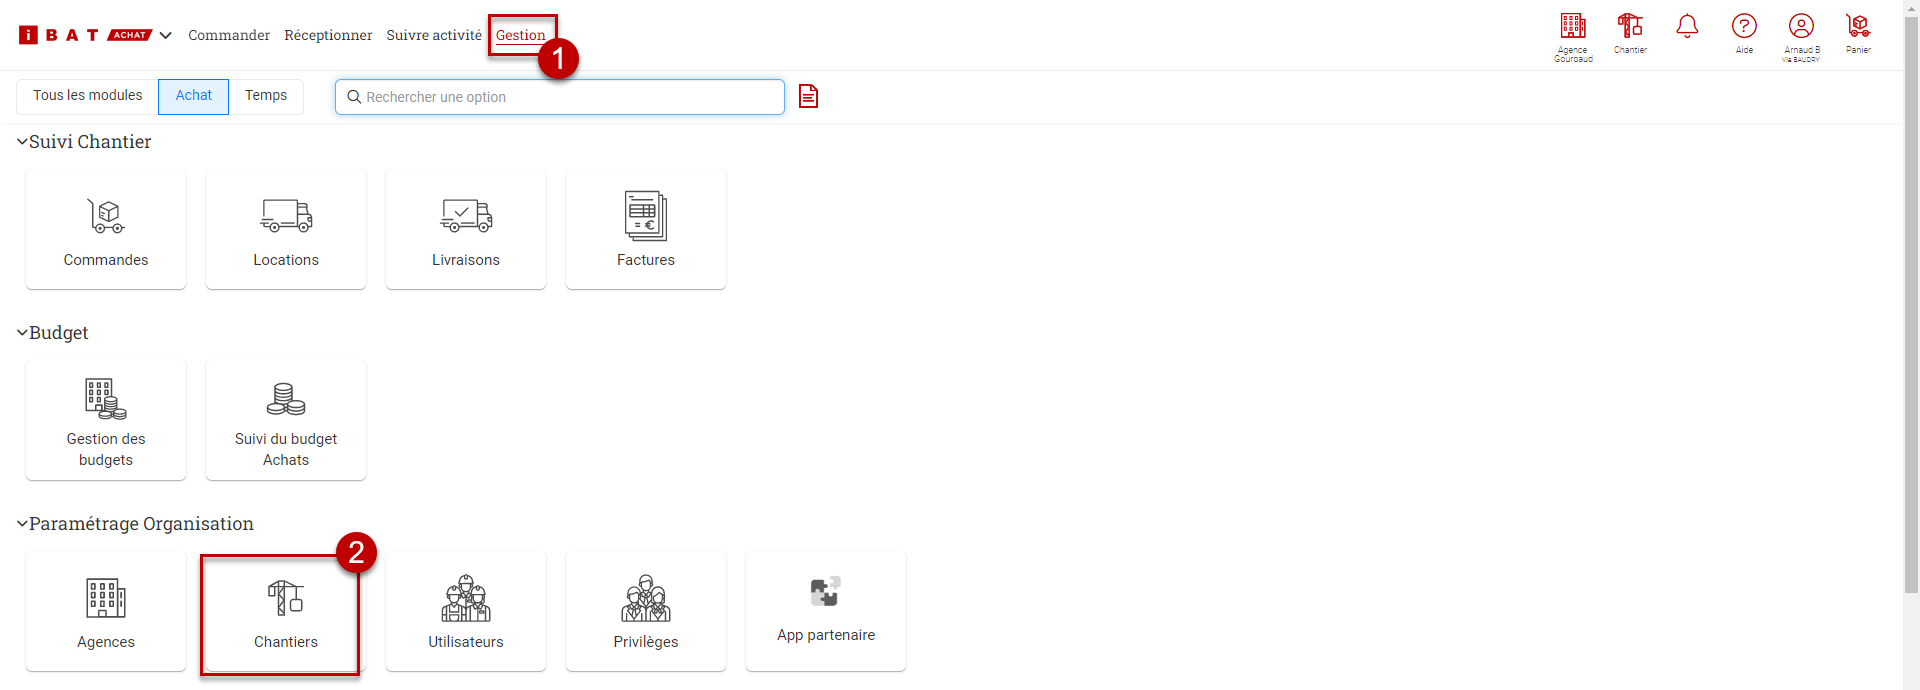The image size is (1920, 690).
Task: Open the Livraisons delivery tile
Action: click(466, 230)
